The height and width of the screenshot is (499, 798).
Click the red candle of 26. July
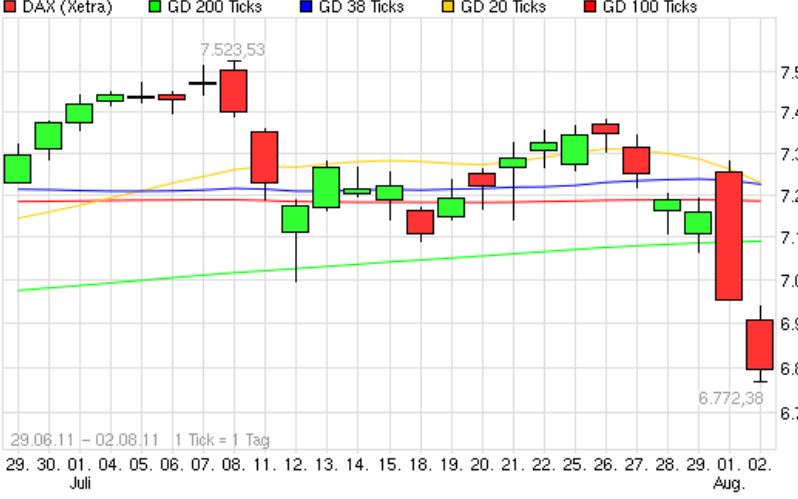pyautogui.click(x=606, y=129)
